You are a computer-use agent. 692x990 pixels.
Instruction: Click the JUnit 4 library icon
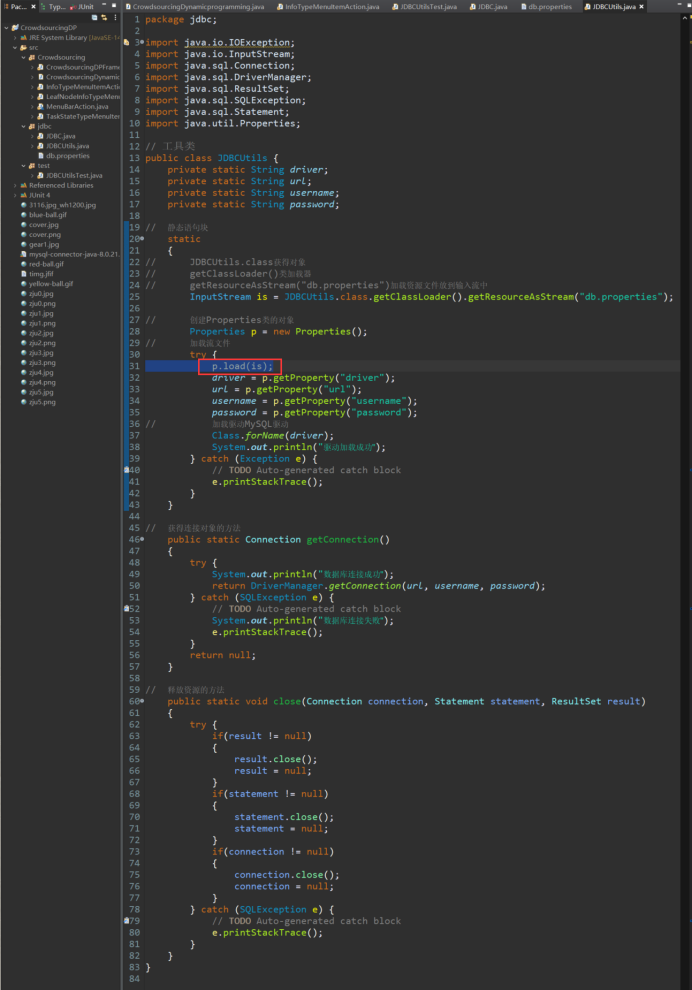point(24,196)
